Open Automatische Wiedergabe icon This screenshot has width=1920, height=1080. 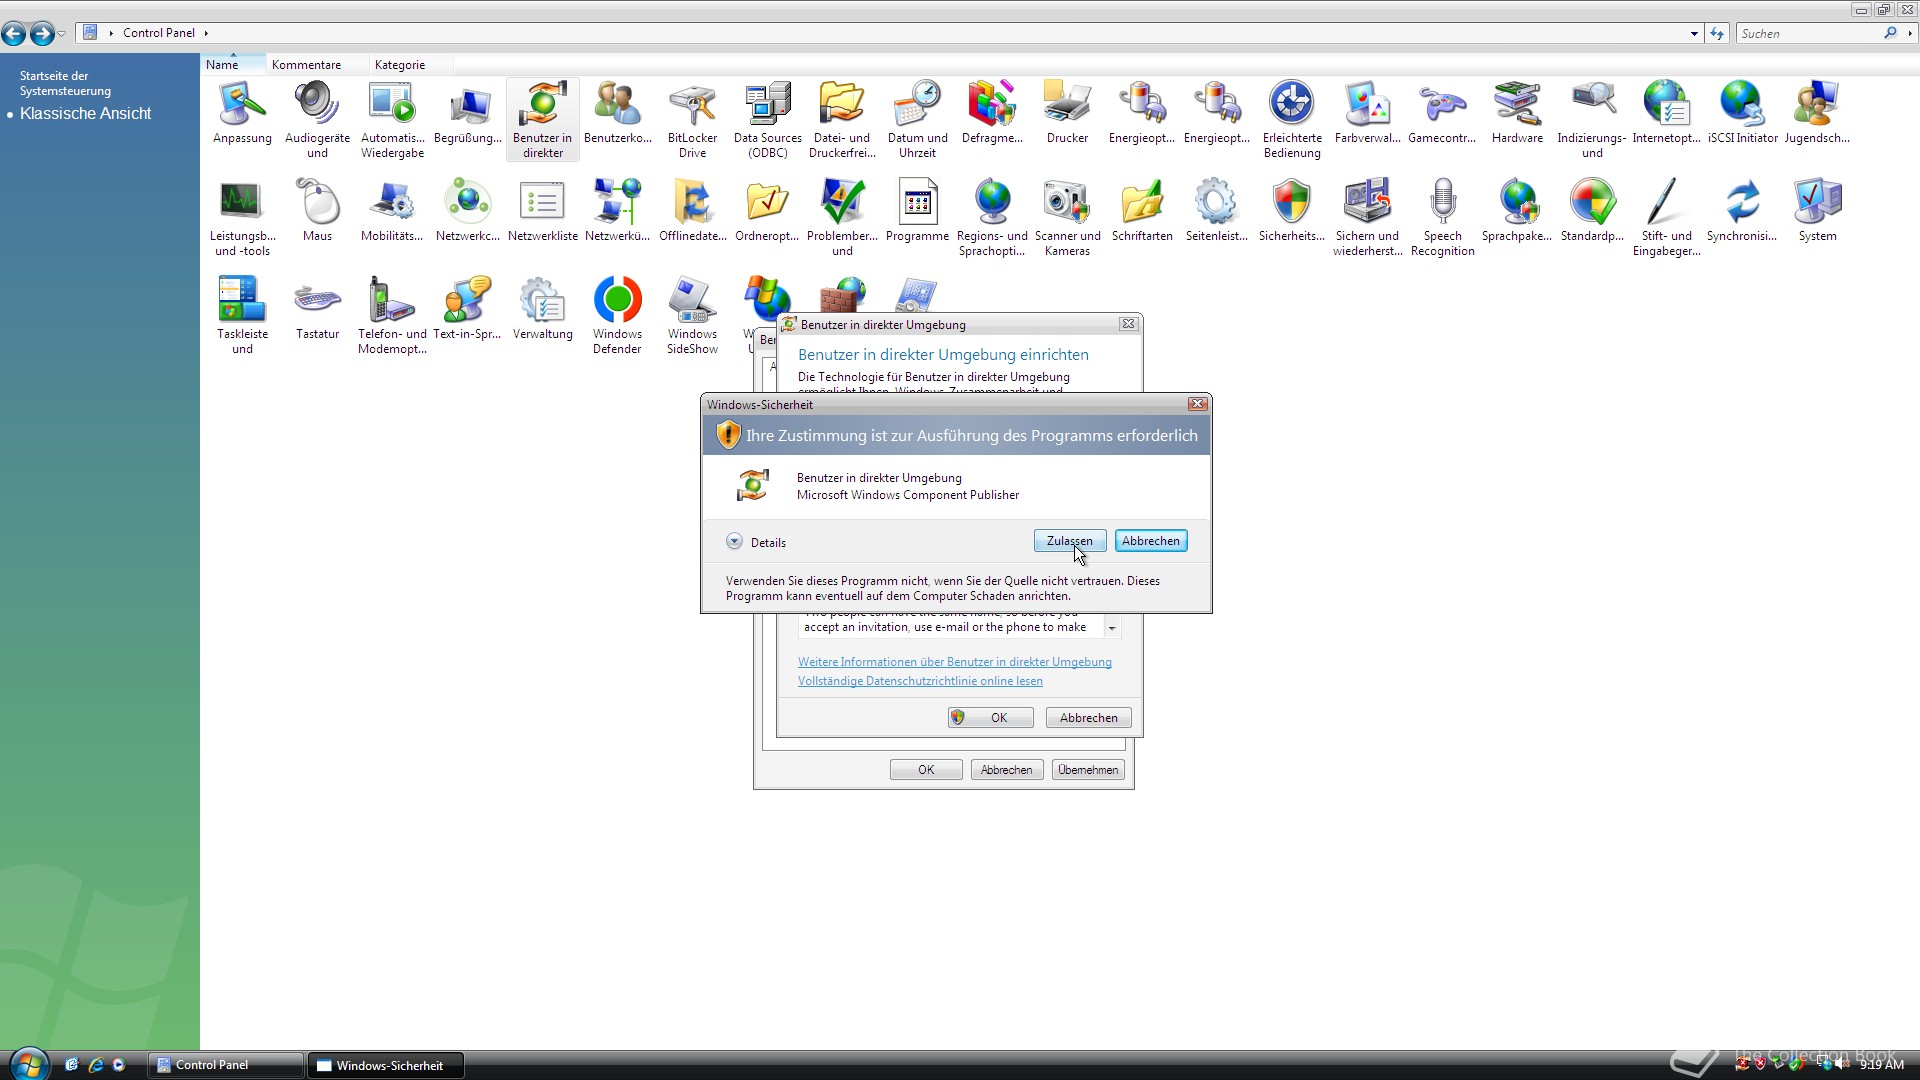point(392,119)
